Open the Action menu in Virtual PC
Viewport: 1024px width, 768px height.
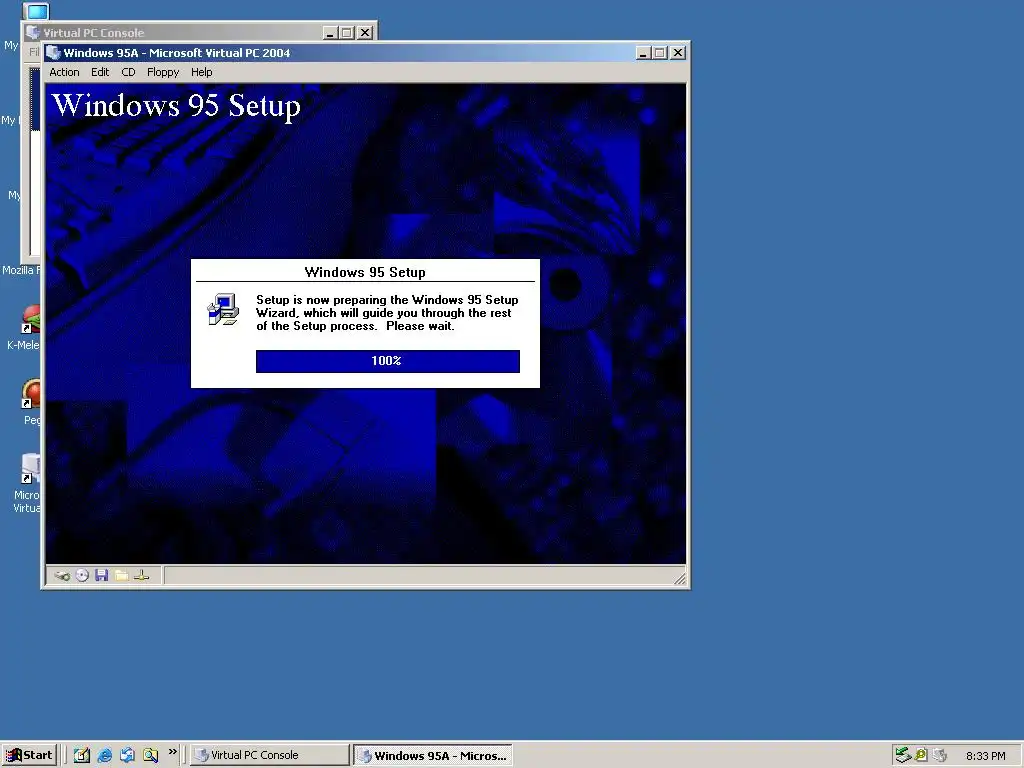(64, 72)
